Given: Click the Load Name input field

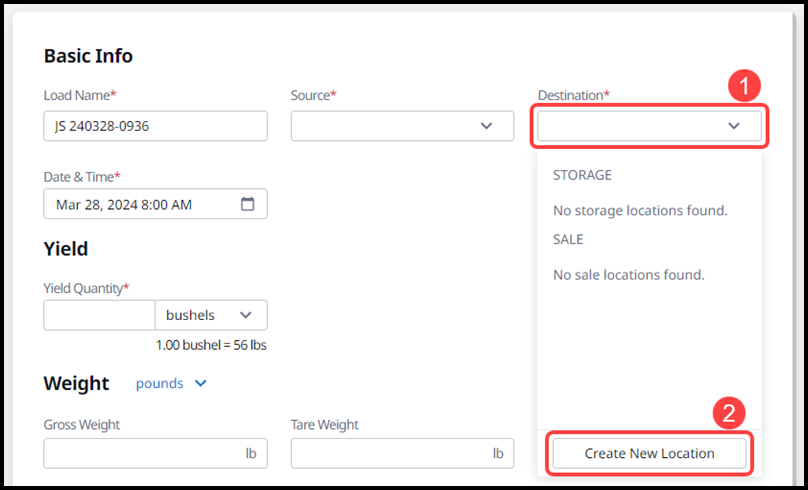Looking at the screenshot, I should [155, 126].
